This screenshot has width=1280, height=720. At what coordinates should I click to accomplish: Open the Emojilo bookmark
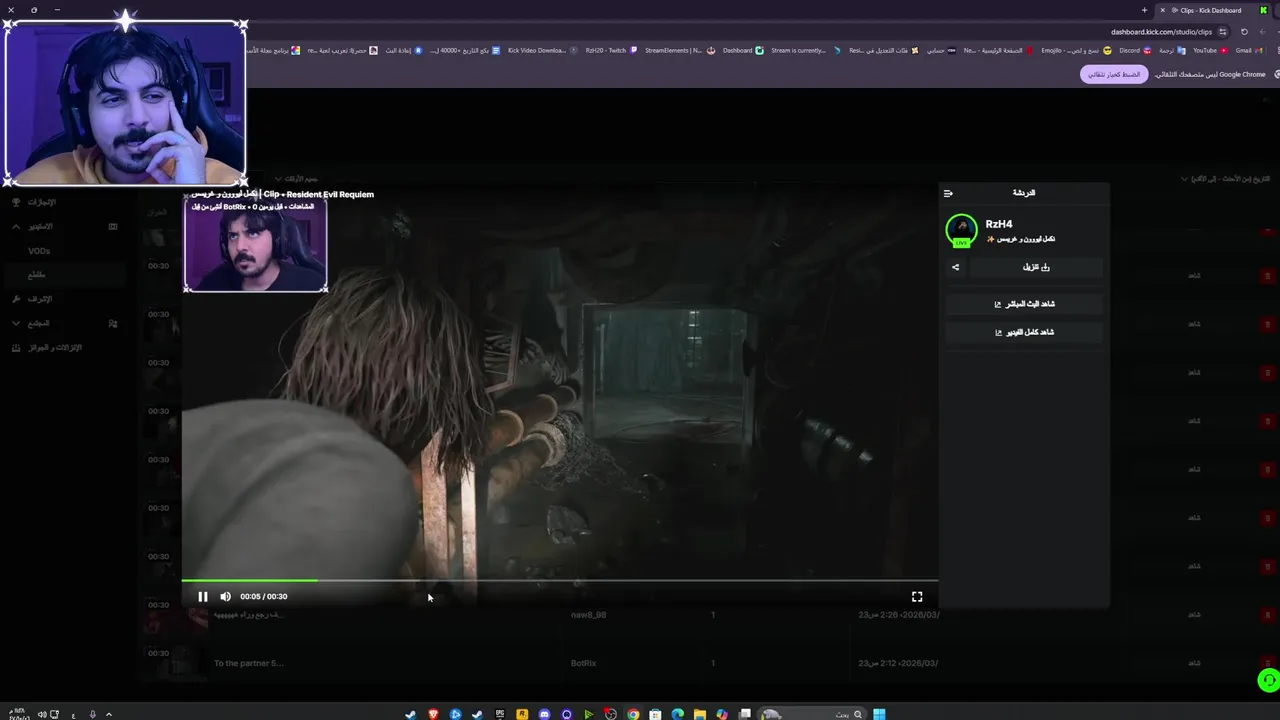pos(1076,50)
